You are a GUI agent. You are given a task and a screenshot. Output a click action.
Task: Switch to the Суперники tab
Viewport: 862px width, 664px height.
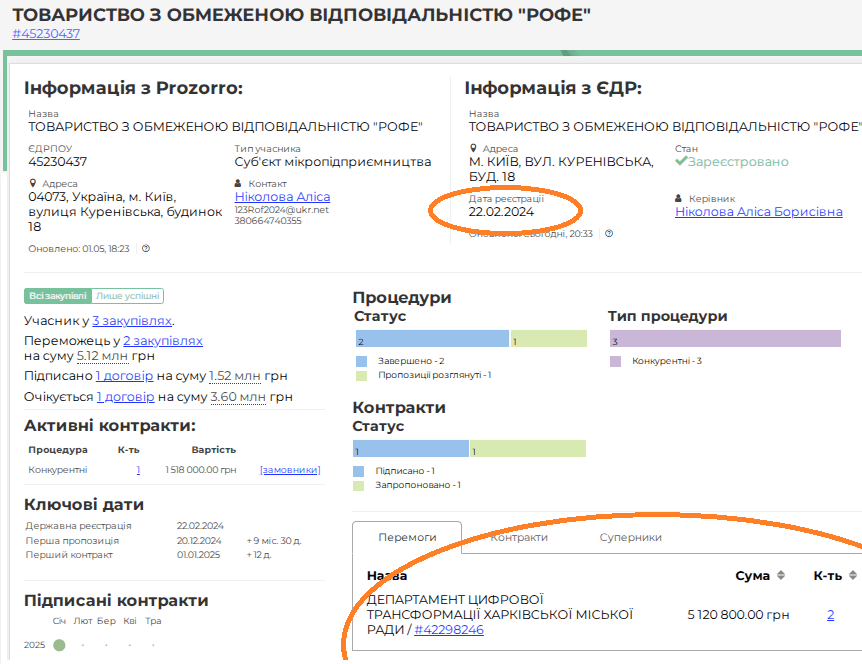click(x=630, y=537)
